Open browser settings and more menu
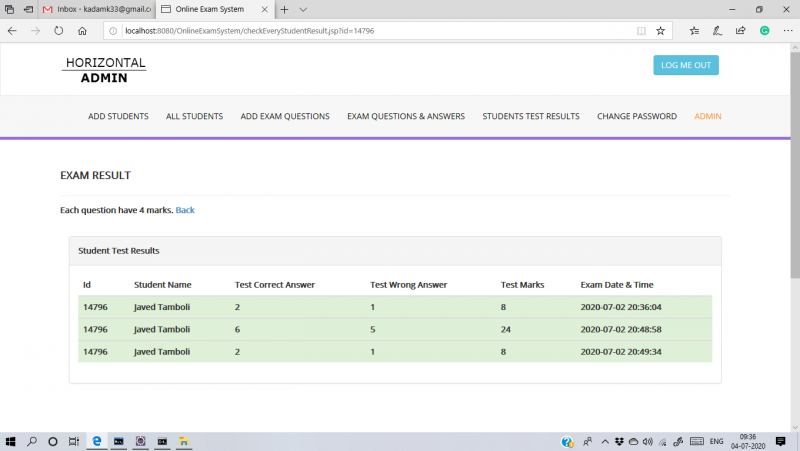 pos(788,31)
